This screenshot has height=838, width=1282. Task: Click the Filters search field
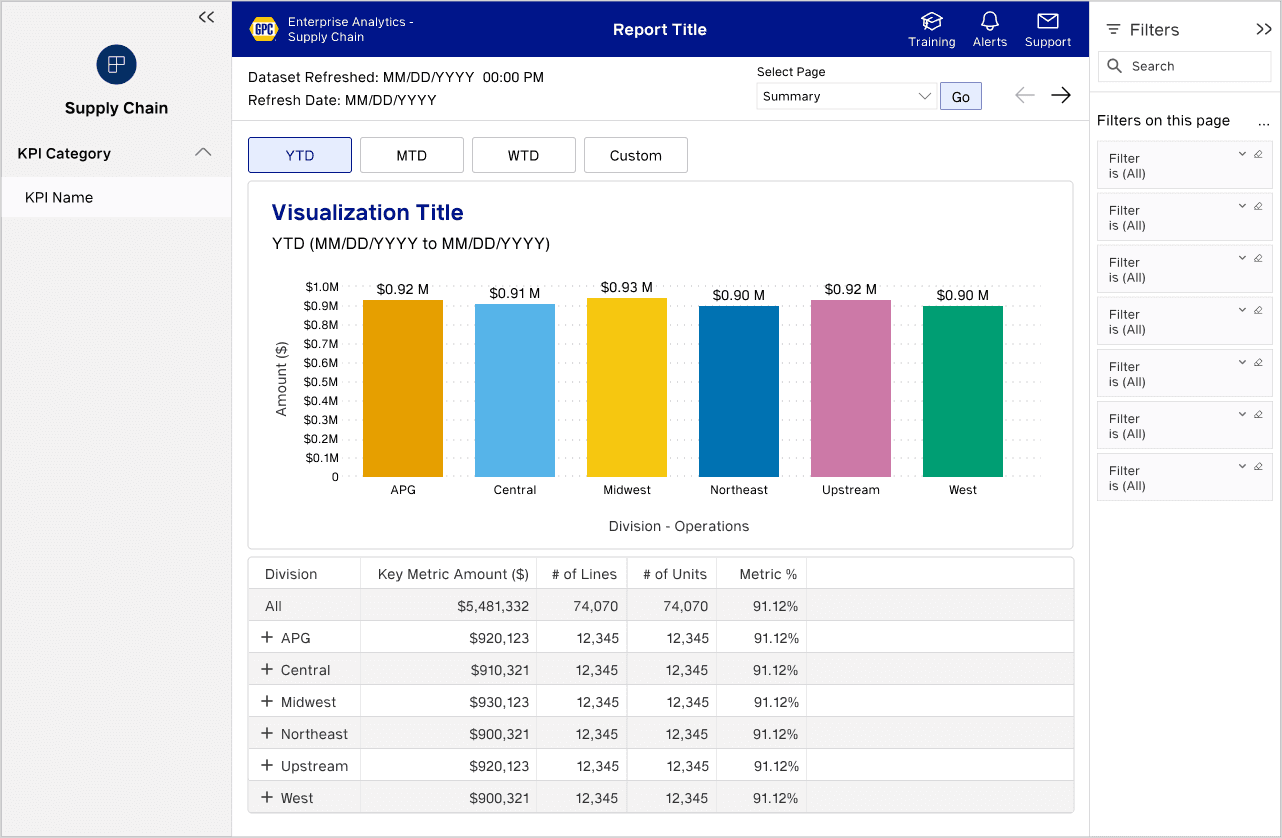(1184, 66)
